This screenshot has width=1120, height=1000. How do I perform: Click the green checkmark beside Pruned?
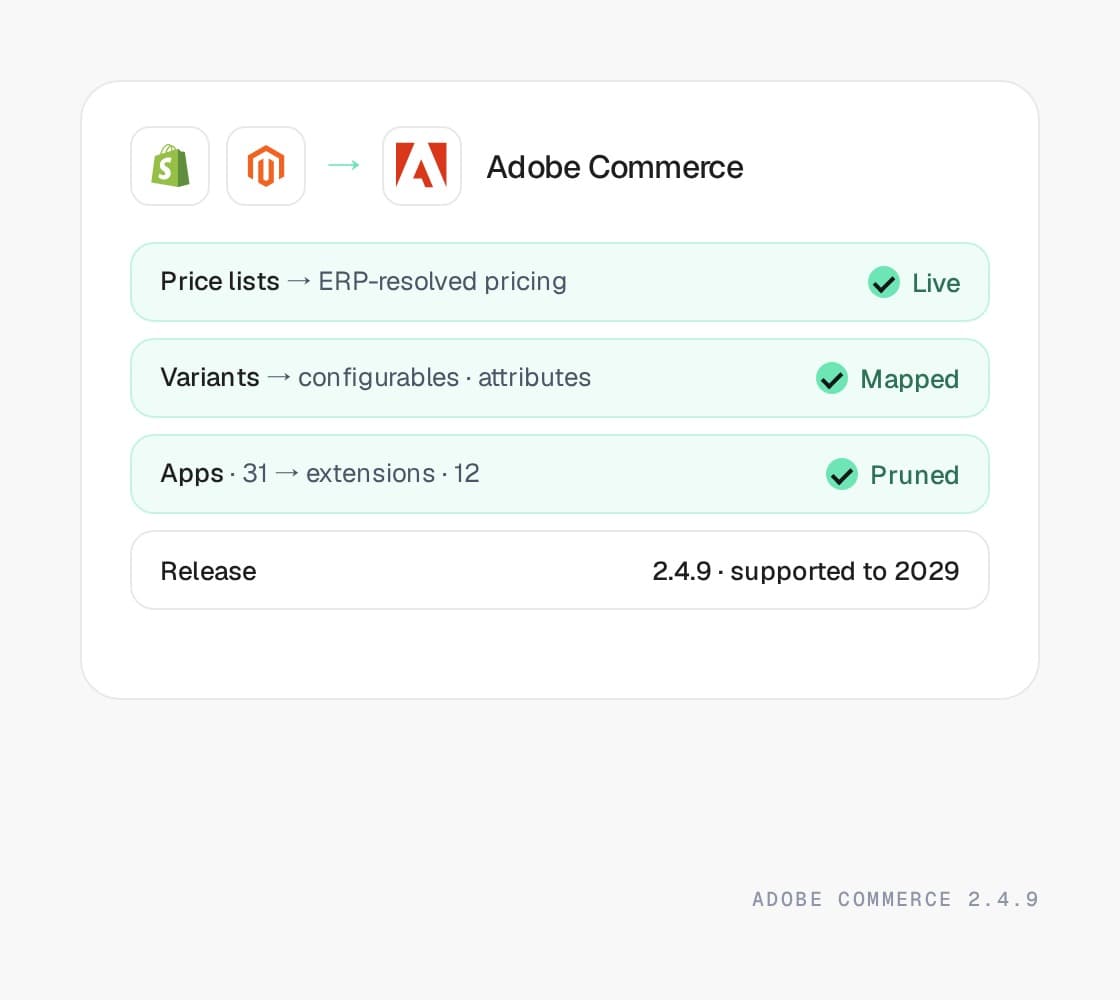(x=841, y=474)
